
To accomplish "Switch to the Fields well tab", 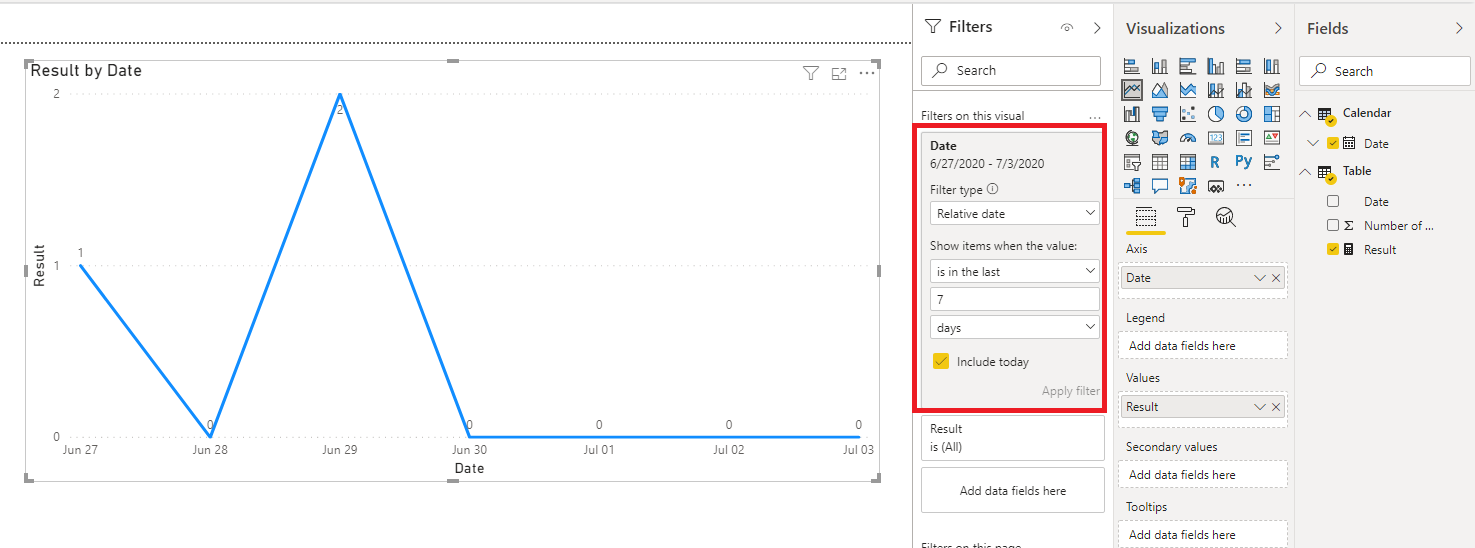I will [x=1146, y=217].
